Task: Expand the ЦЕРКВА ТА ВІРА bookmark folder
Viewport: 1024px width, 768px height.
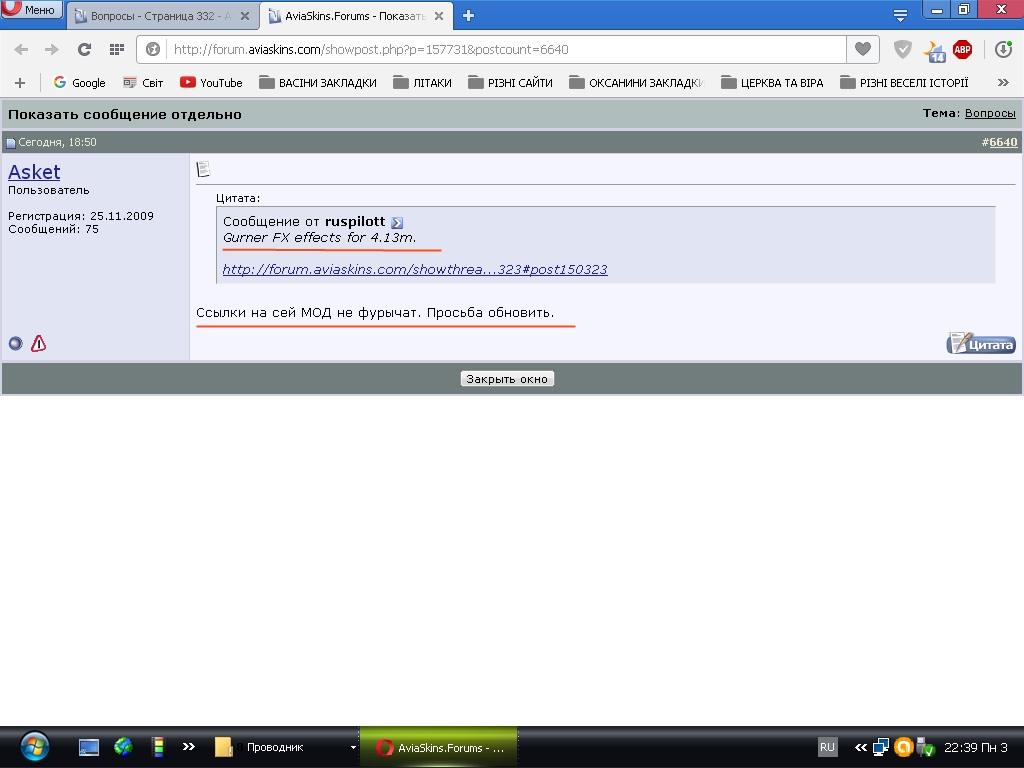Action: pyautogui.click(x=772, y=83)
